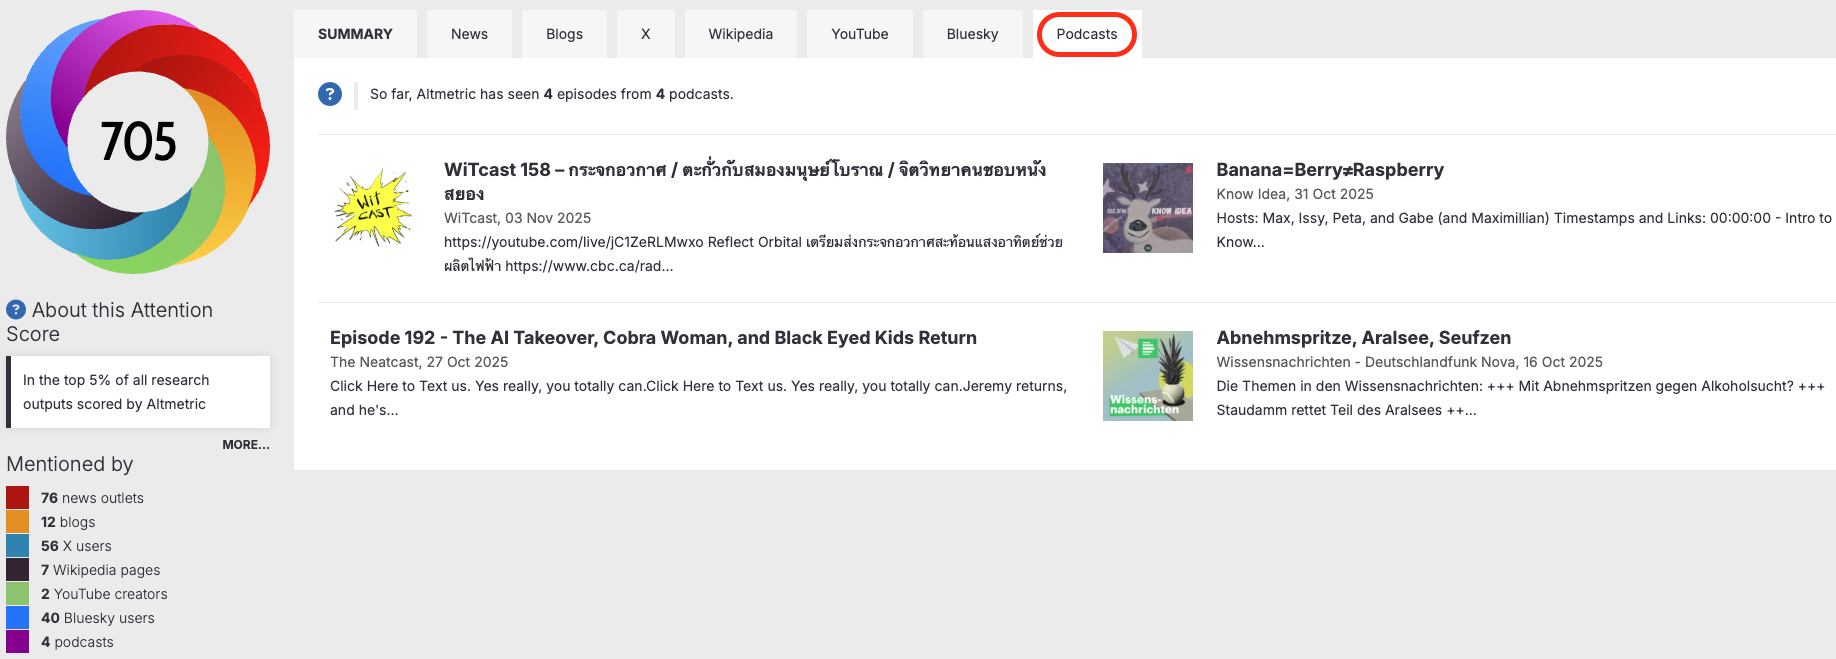Click the MORE... expander link
This screenshot has width=1836, height=659.
pos(245,445)
